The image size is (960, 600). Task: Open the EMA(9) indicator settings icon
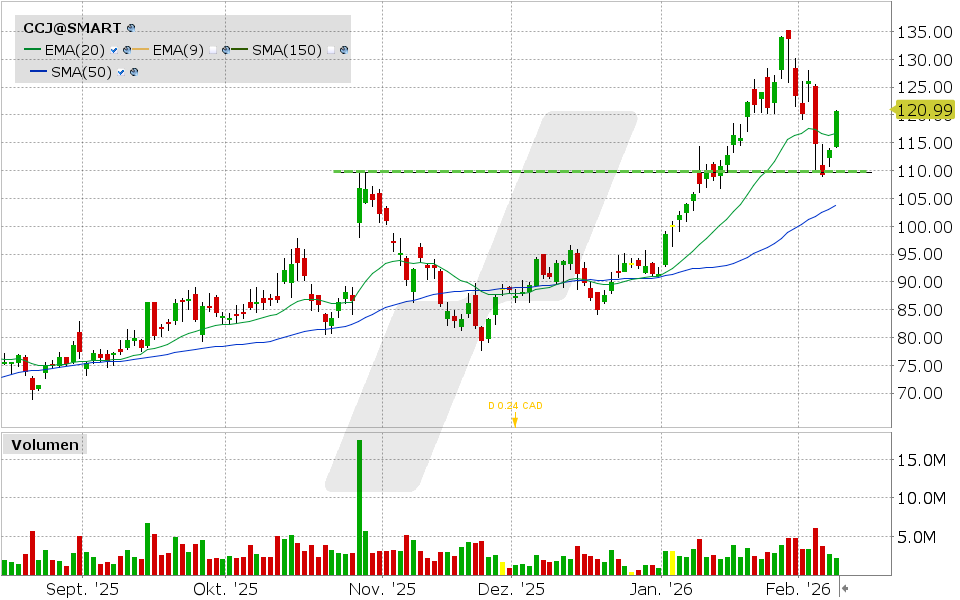(226, 50)
